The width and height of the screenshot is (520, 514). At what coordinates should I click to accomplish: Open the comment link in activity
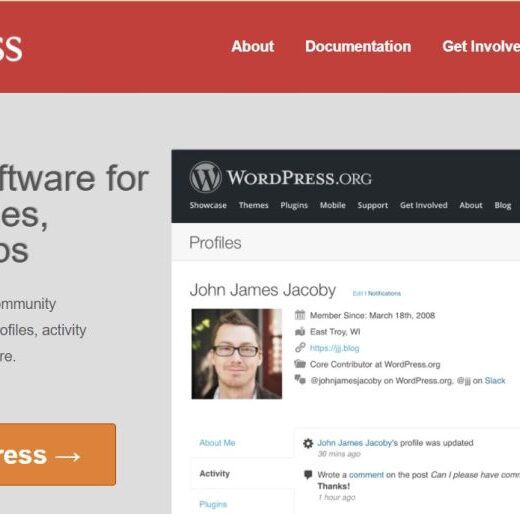pyautogui.click(x=366, y=475)
